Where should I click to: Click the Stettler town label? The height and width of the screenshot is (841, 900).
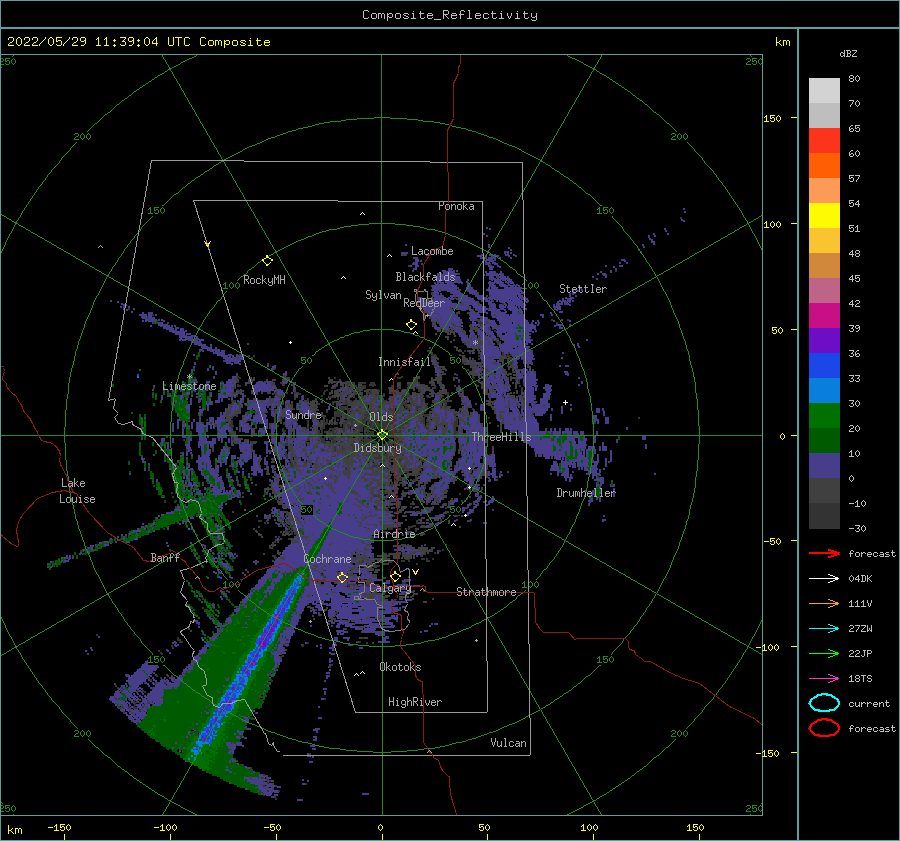click(583, 289)
